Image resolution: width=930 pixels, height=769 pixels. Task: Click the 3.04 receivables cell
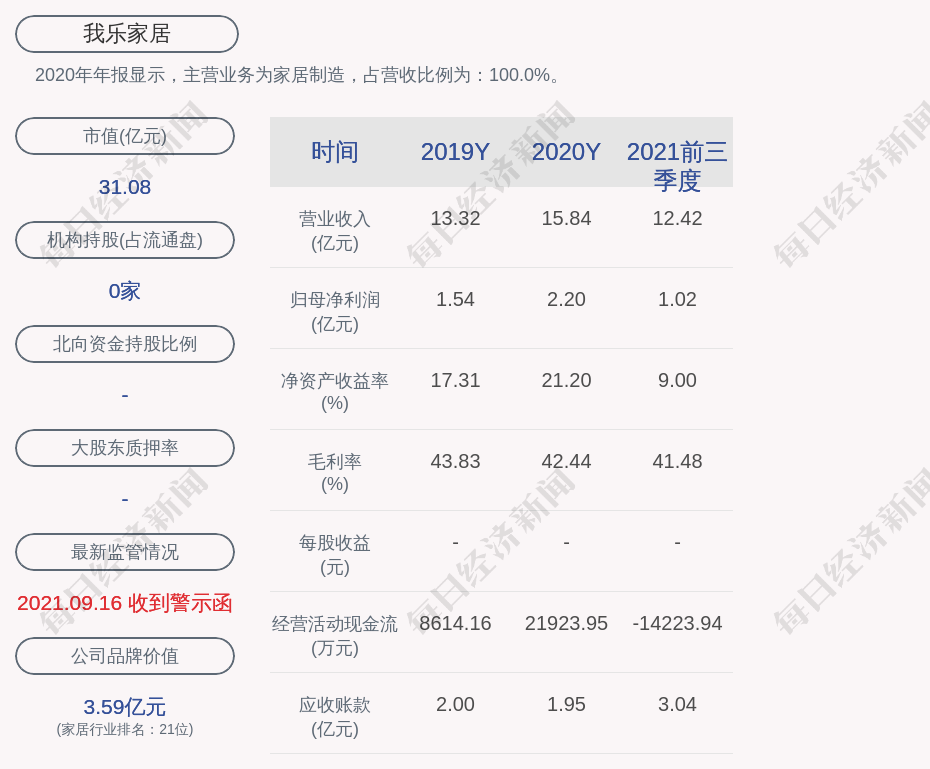tap(677, 704)
